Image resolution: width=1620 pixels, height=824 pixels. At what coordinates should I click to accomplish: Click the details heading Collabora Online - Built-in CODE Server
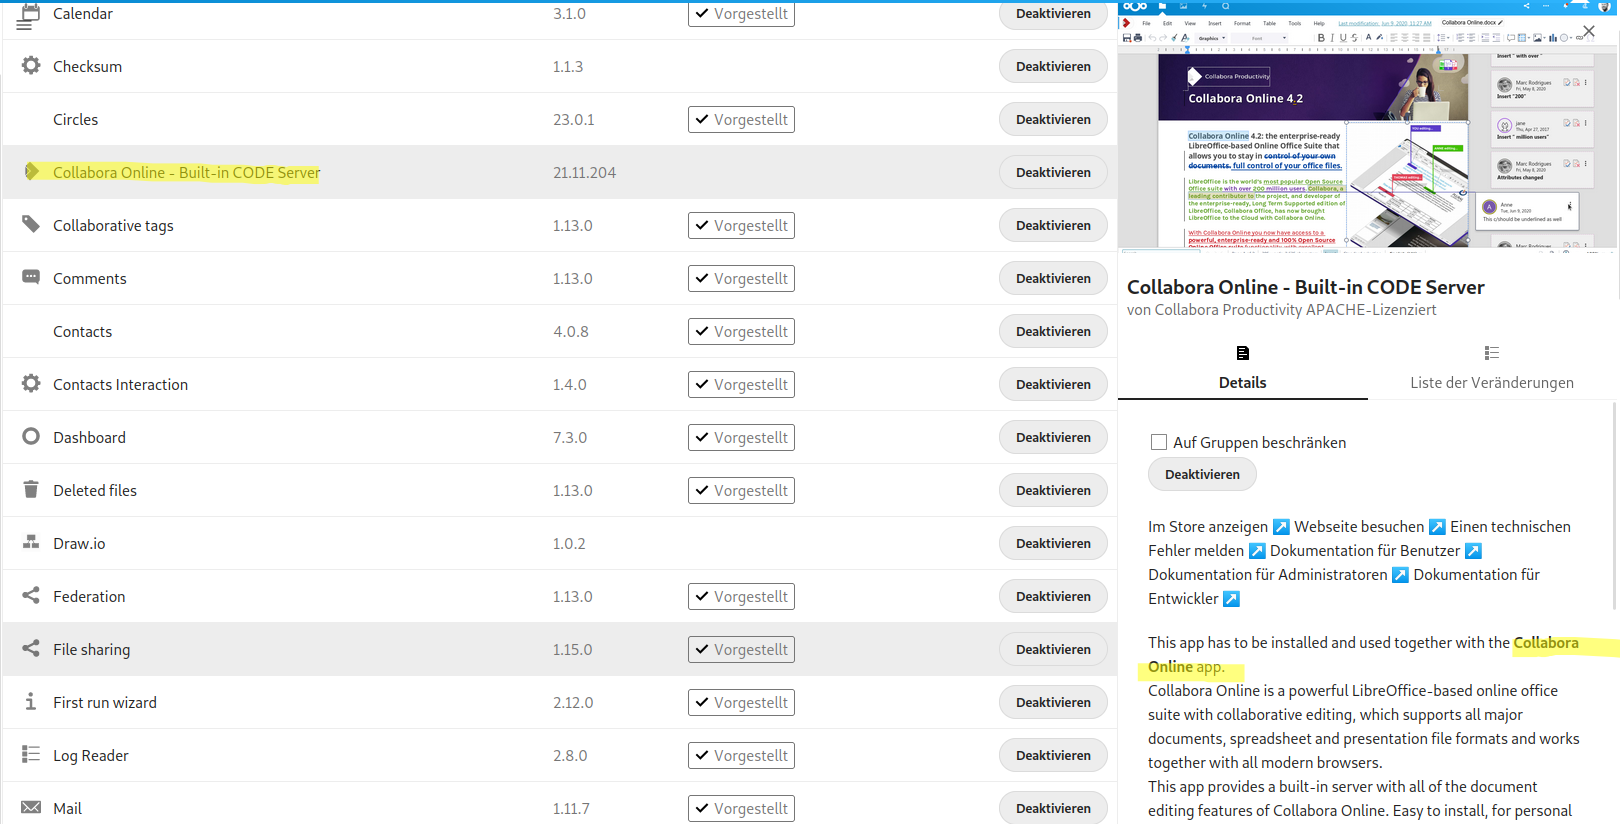pos(1305,287)
